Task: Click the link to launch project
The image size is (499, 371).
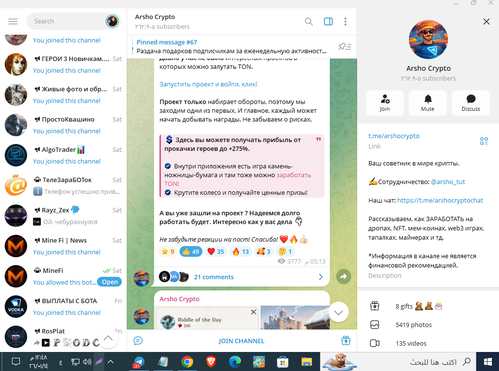Action: pyautogui.click(x=208, y=84)
